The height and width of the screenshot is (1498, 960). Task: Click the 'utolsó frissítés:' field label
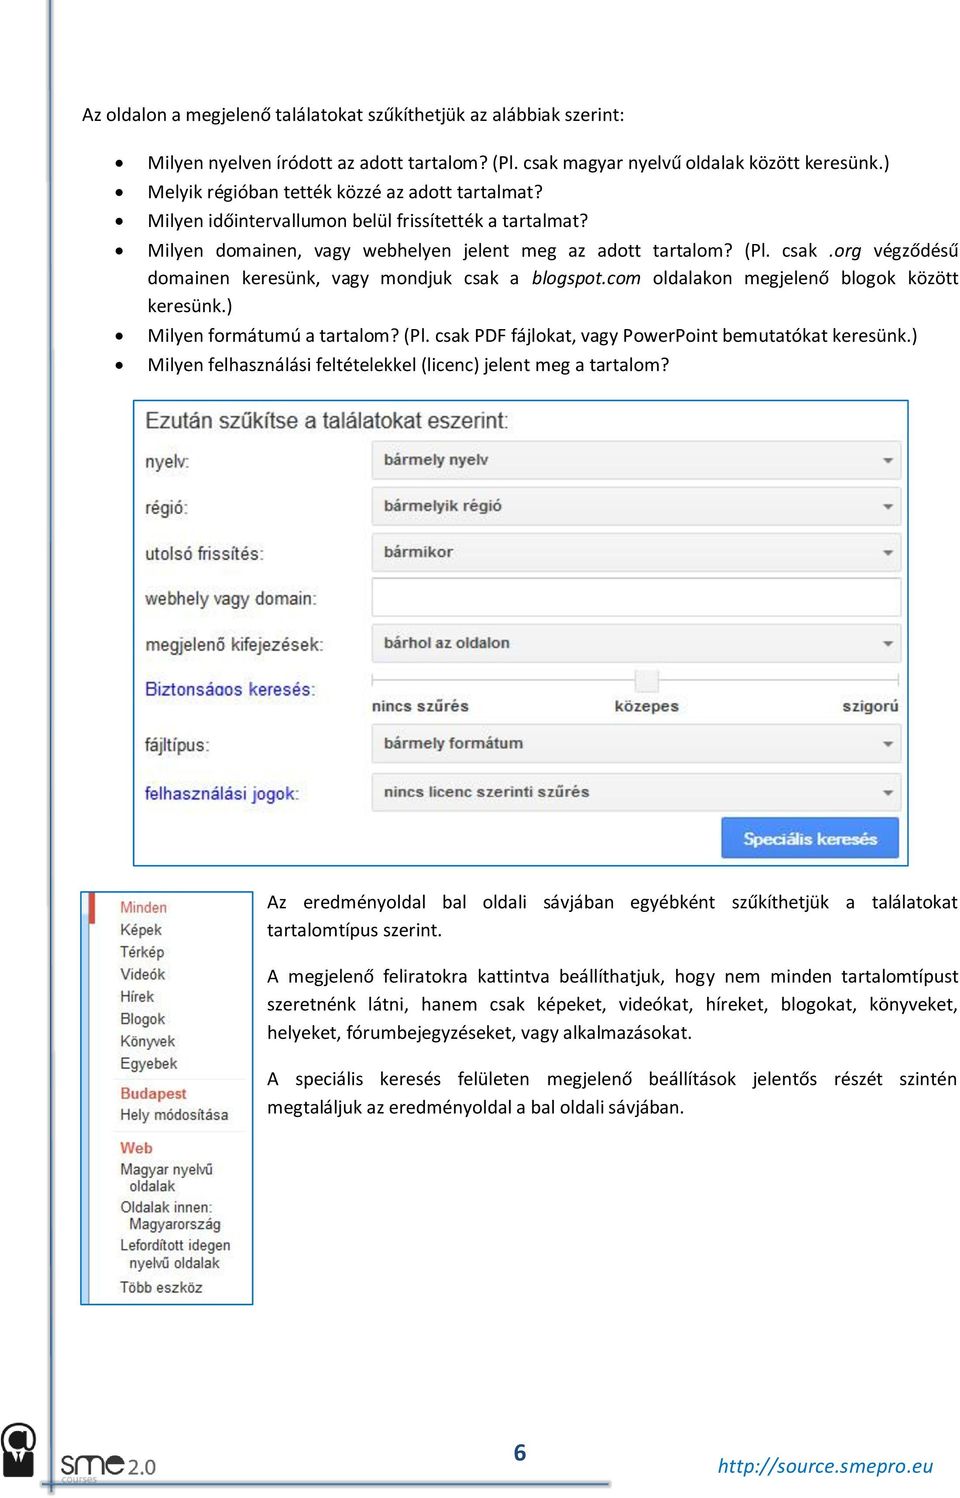coord(204,553)
